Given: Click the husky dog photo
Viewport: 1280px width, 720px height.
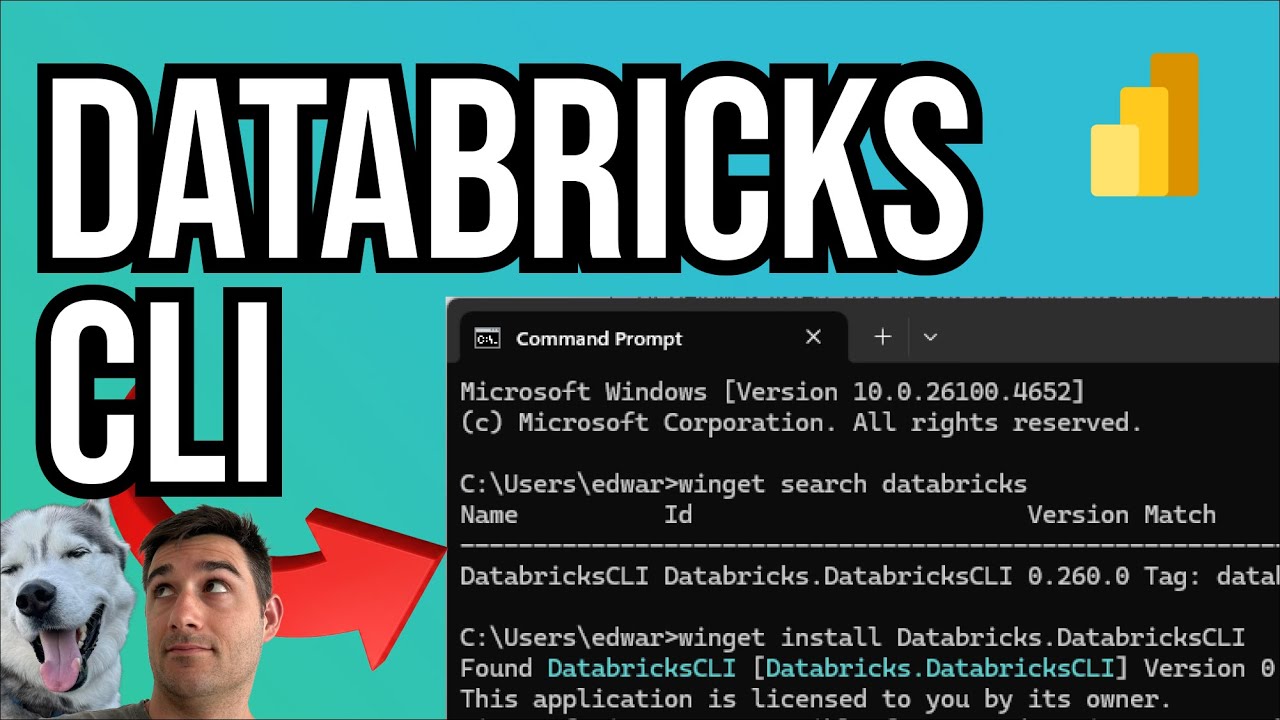Looking at the screenshot, I should coord(65,610).
